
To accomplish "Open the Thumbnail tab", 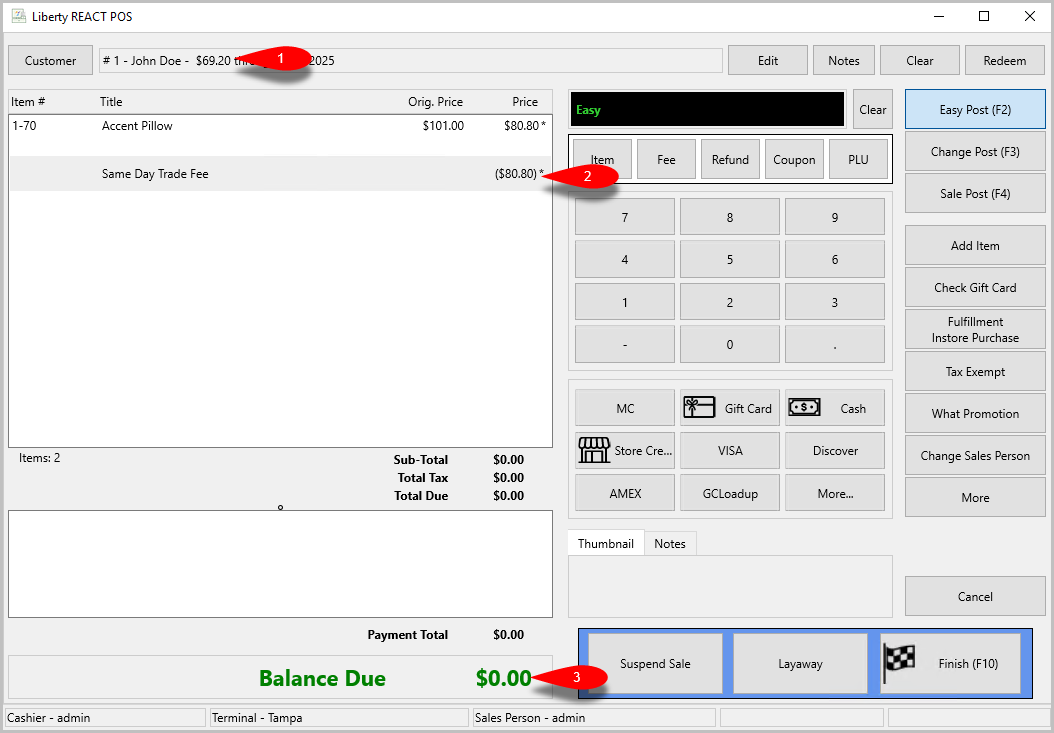I will (606, 543).
